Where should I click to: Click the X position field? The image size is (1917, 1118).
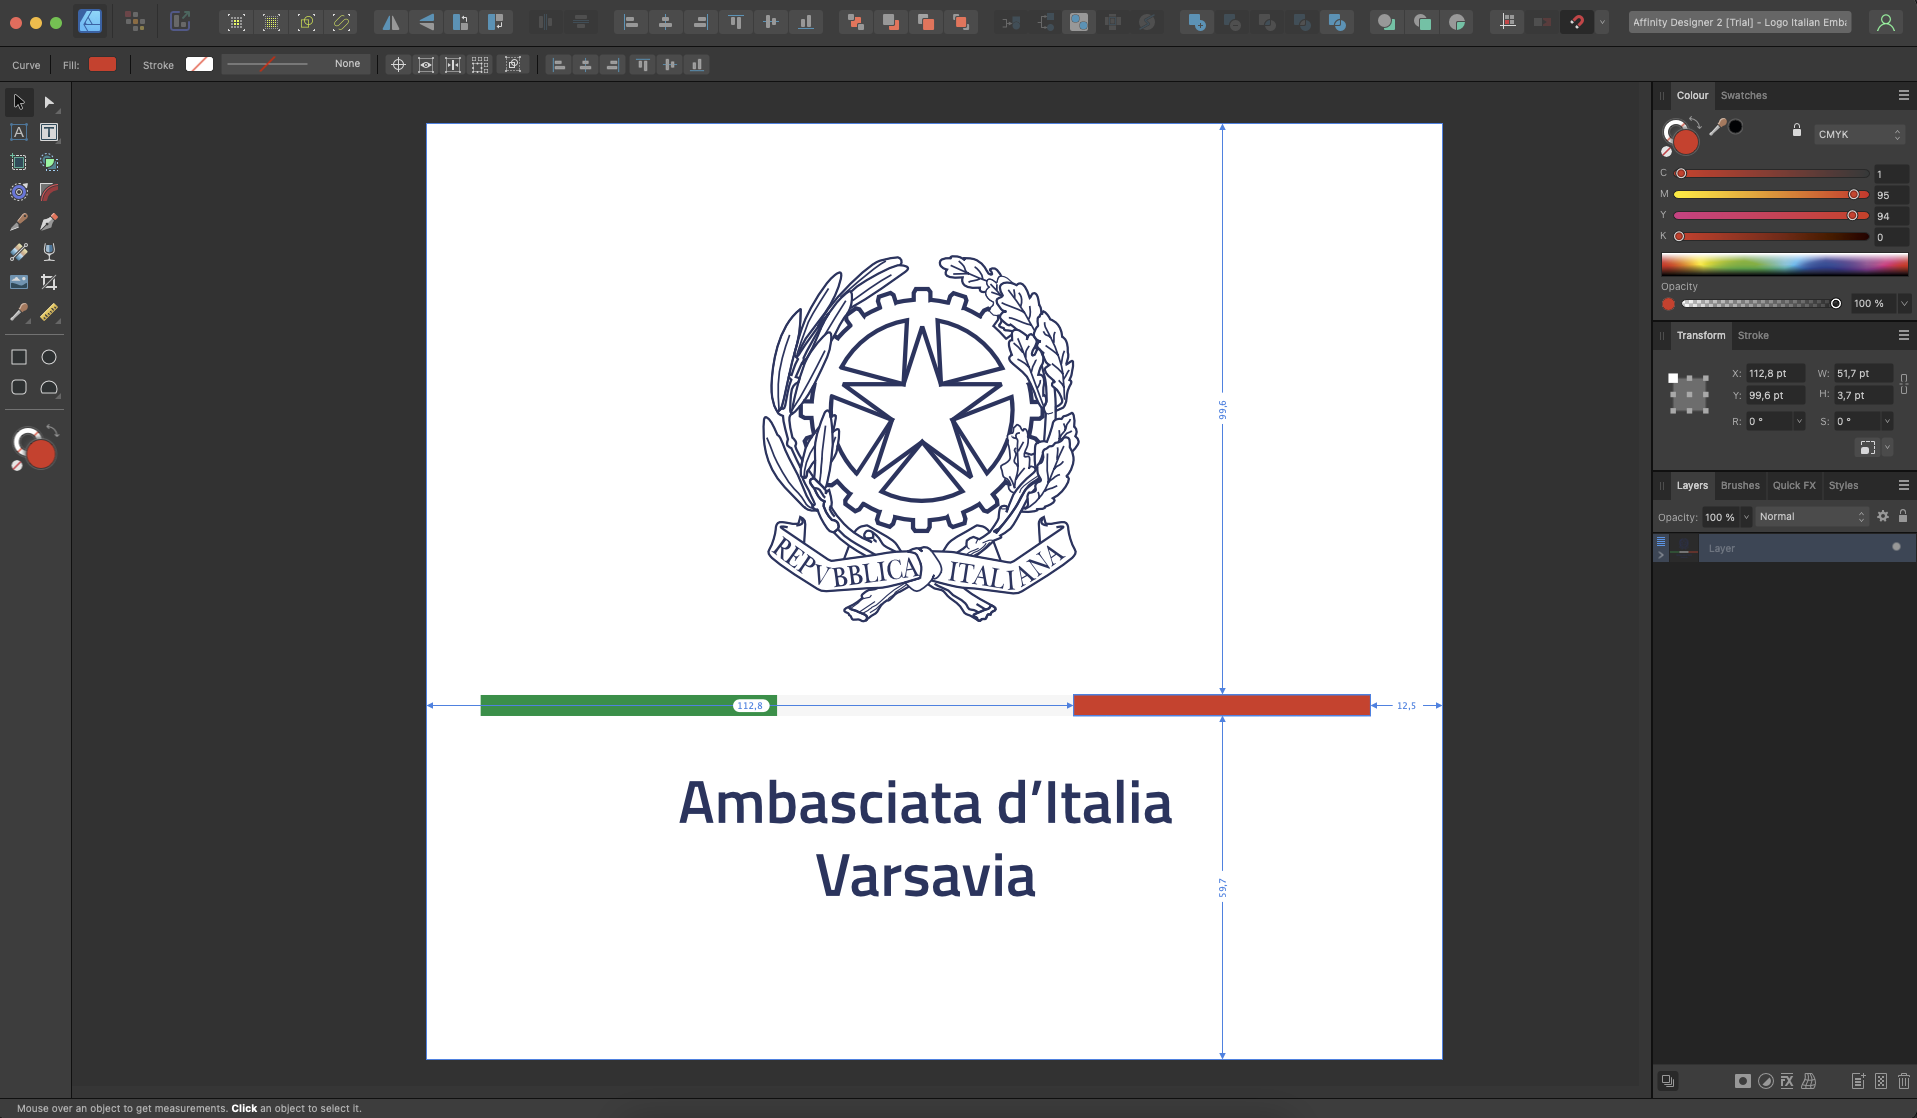point(1775,373)
